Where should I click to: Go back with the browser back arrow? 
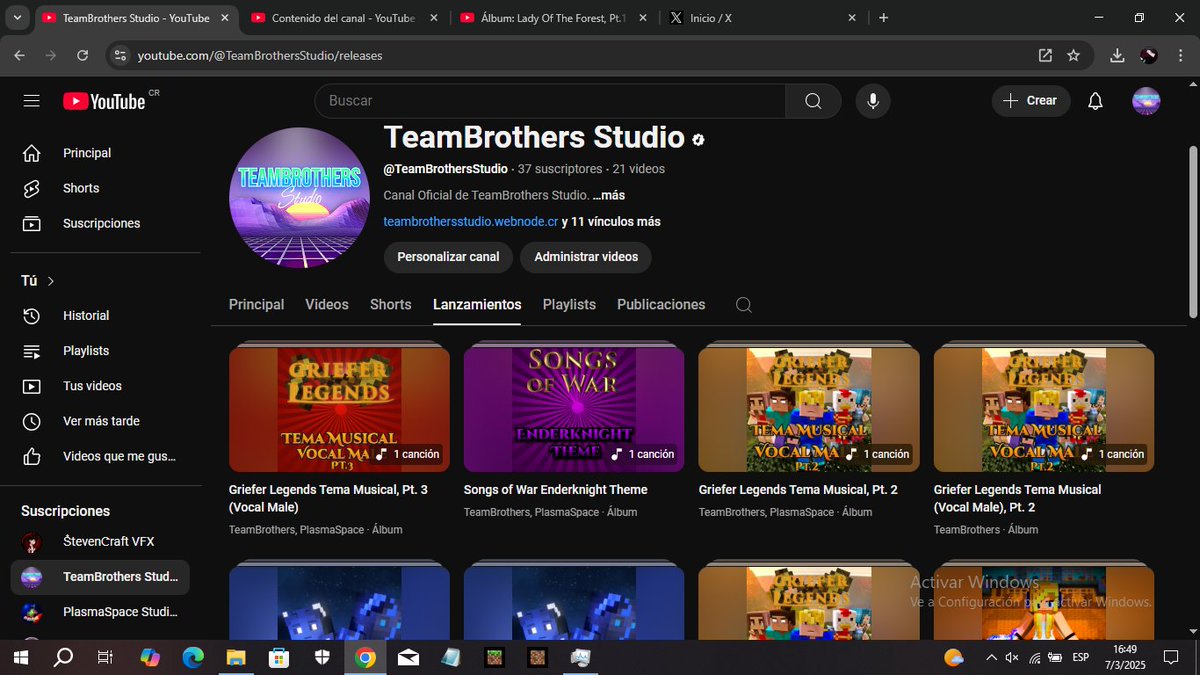coord(19,56)
